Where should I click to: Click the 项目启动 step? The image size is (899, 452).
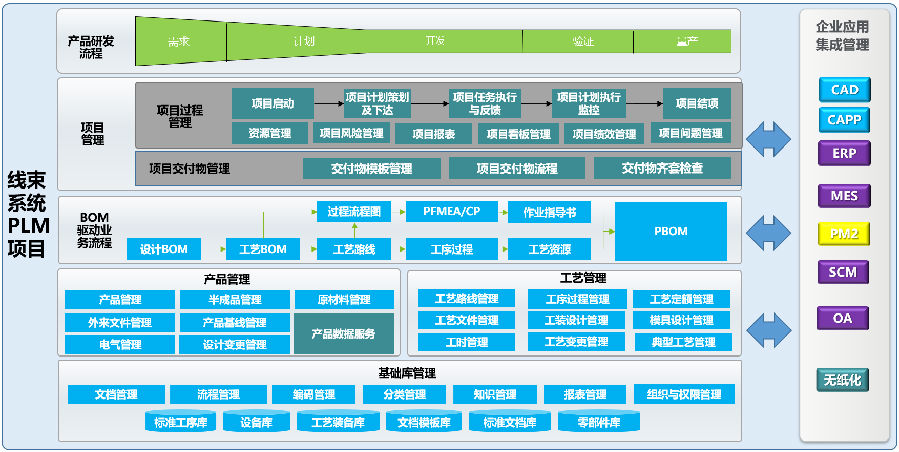click(x=273, y=104)
